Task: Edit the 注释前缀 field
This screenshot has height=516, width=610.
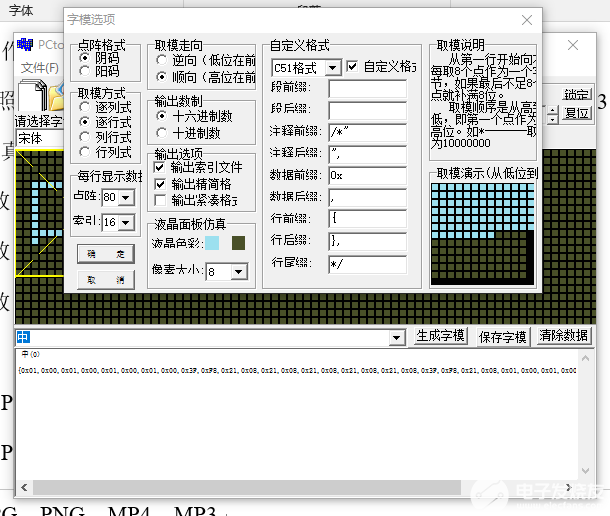Action: [x=367, y=132]
